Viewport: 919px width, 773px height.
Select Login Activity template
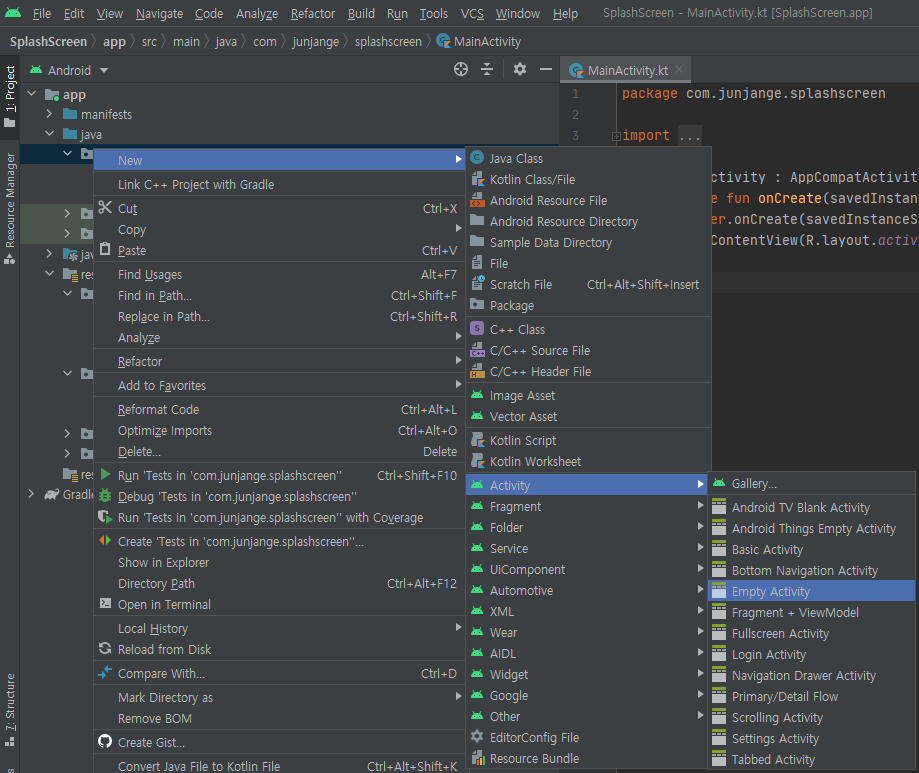(x=812, y=654)
